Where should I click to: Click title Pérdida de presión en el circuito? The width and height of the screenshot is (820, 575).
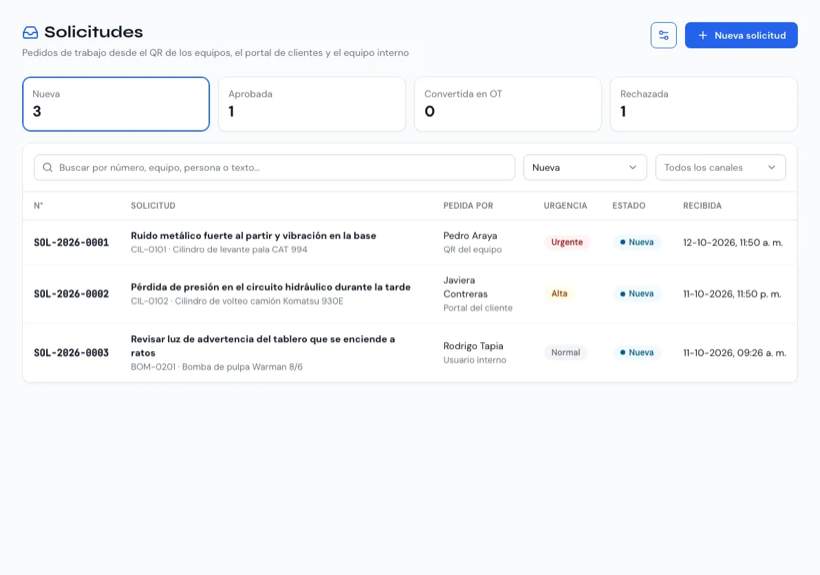pos(270,287)
